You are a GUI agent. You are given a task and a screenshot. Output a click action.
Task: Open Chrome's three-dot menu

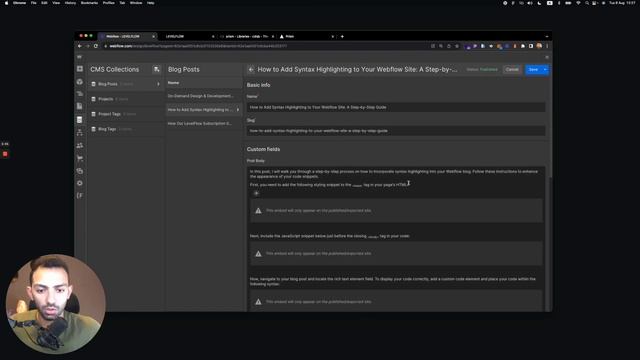pyautogui.click(x=547, y=46)
